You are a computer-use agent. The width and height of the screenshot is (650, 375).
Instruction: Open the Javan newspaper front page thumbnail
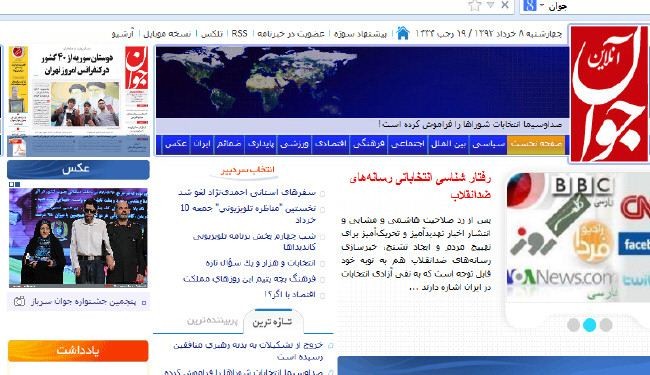point(78,89)
